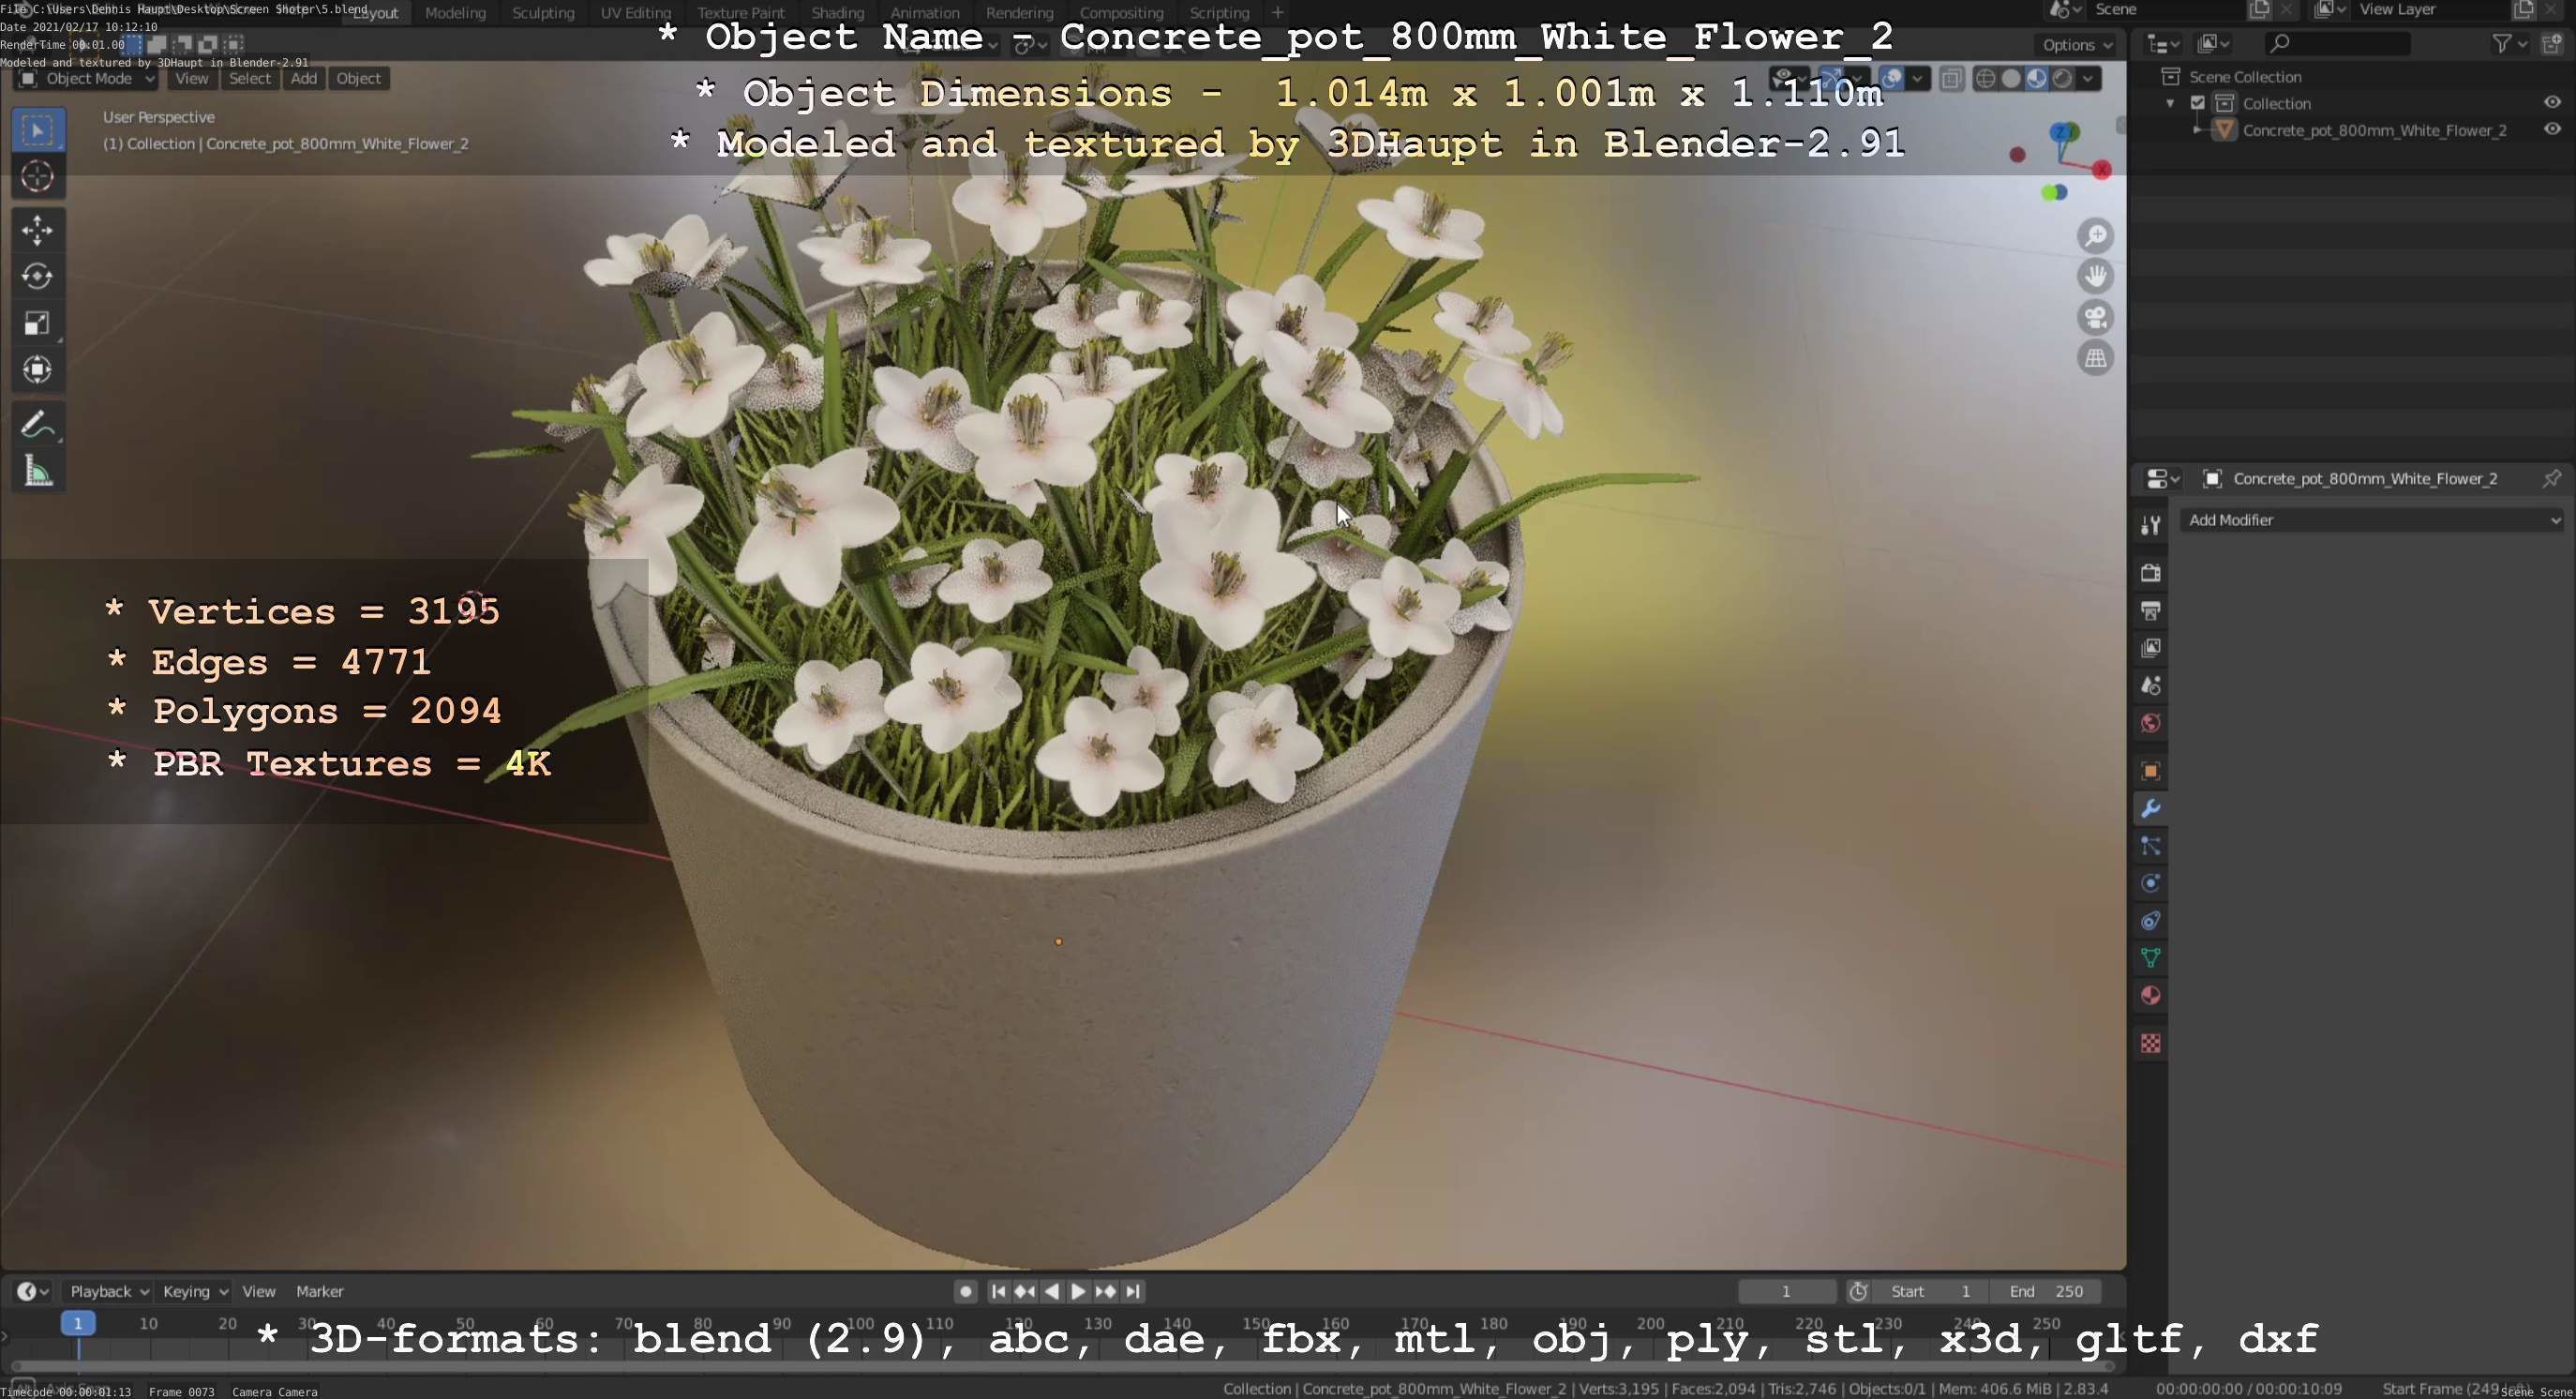Open Material properties tab

2150,996
